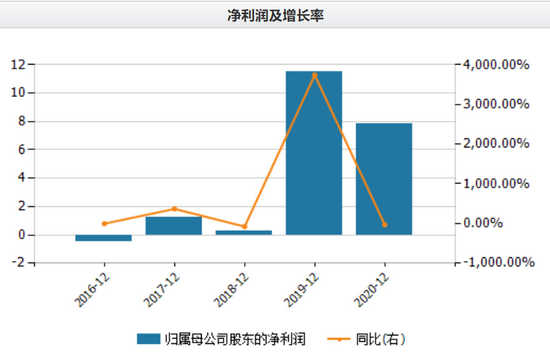The height and width of the screenshot is (362, 550).
Task: Click the x-axis label 2020-12
Action: (x=372, y=290)
